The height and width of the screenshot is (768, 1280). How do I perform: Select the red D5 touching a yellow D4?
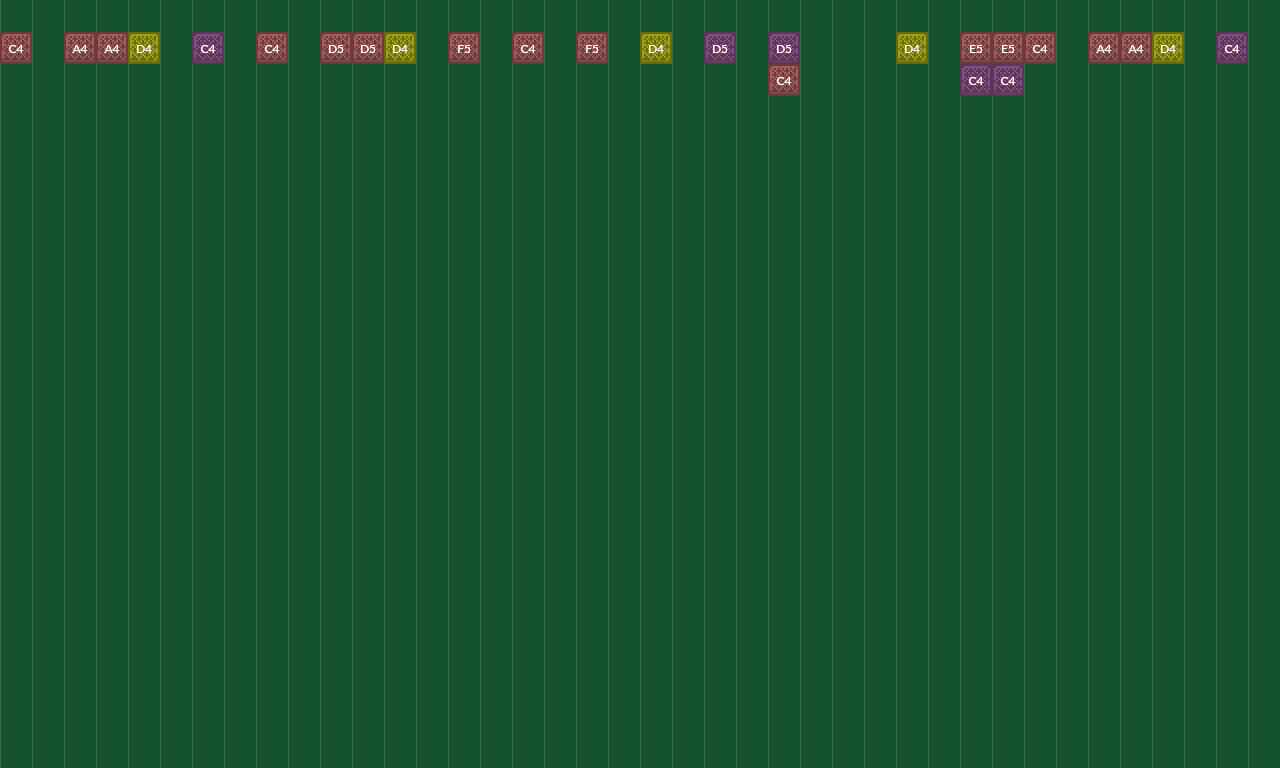[368, 48]
